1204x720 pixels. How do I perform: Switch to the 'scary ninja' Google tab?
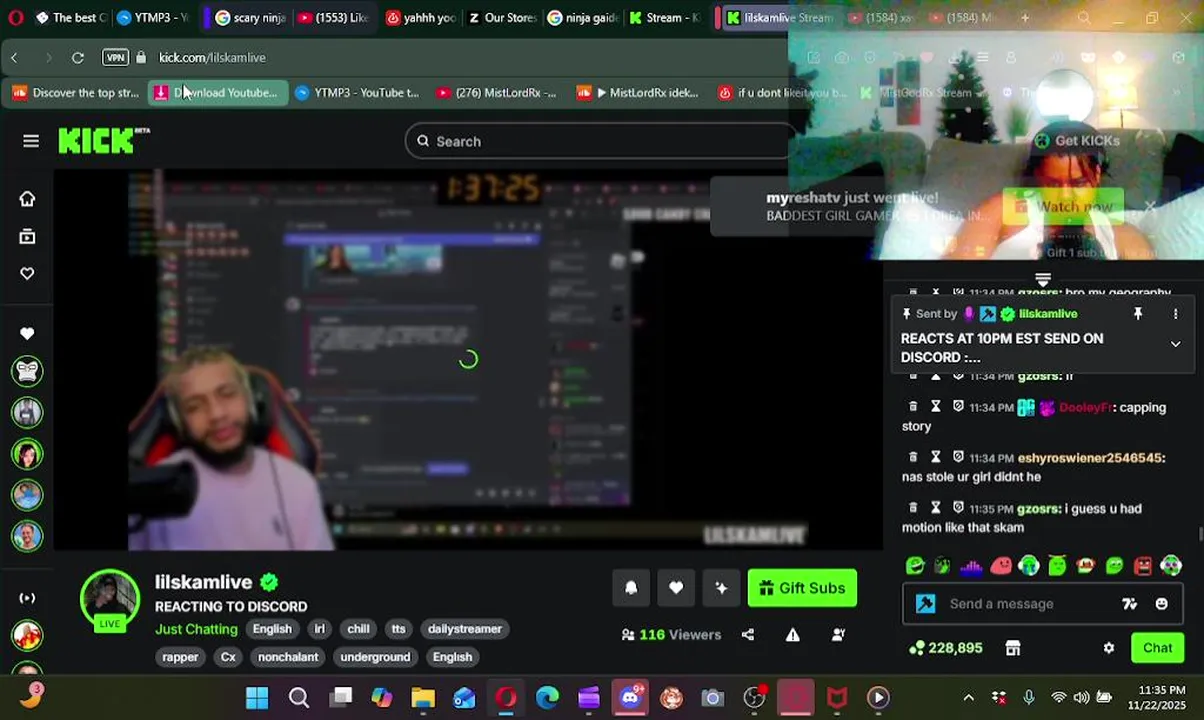tap(250, 18)
